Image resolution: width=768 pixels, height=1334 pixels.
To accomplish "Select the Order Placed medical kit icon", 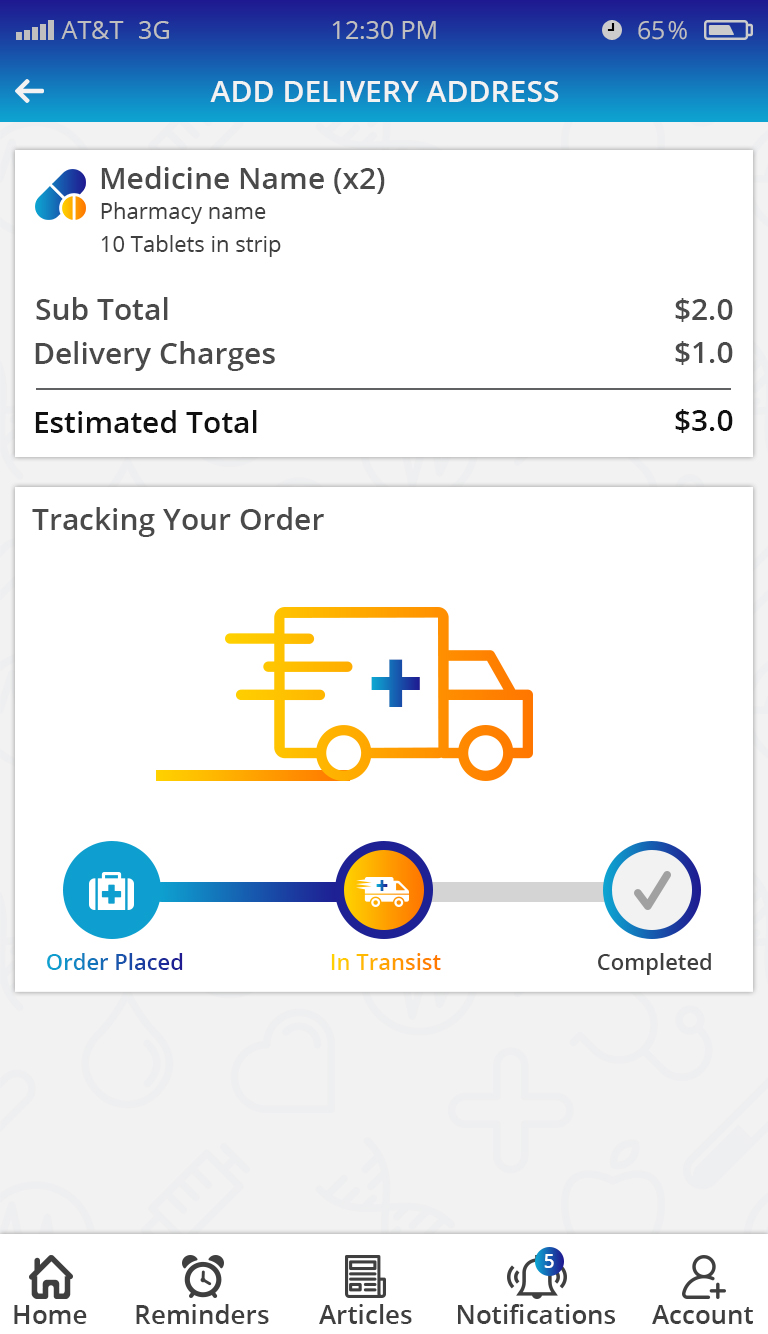I will (111, 890).
